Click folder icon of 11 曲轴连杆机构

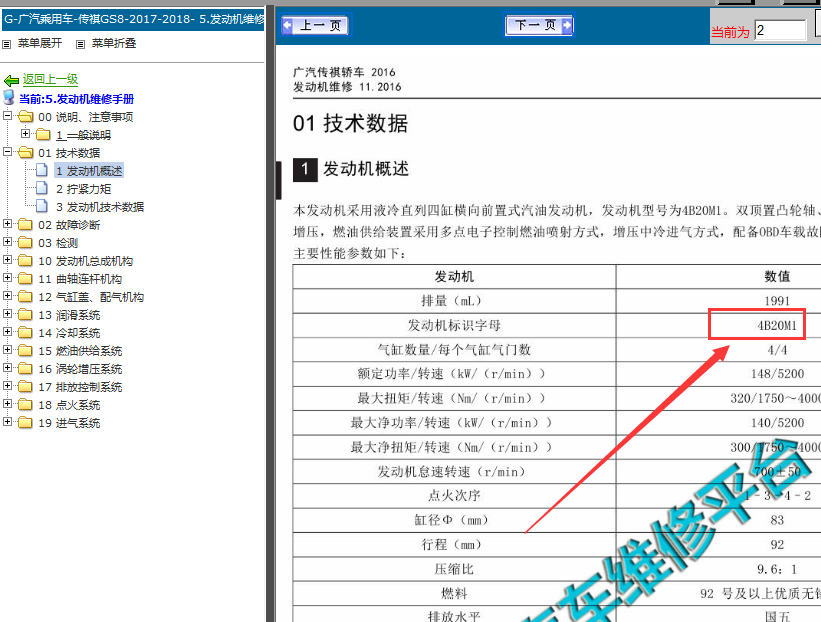click(25, 279)
